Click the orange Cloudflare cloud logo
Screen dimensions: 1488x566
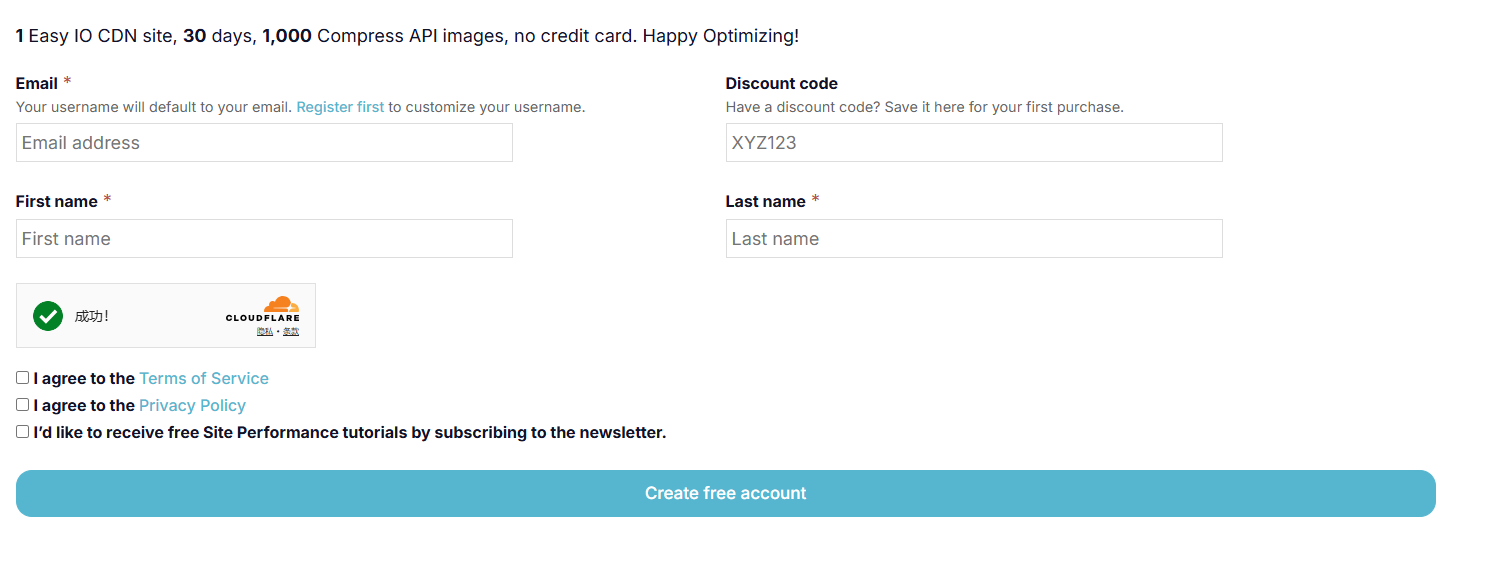tap(281, 304)
